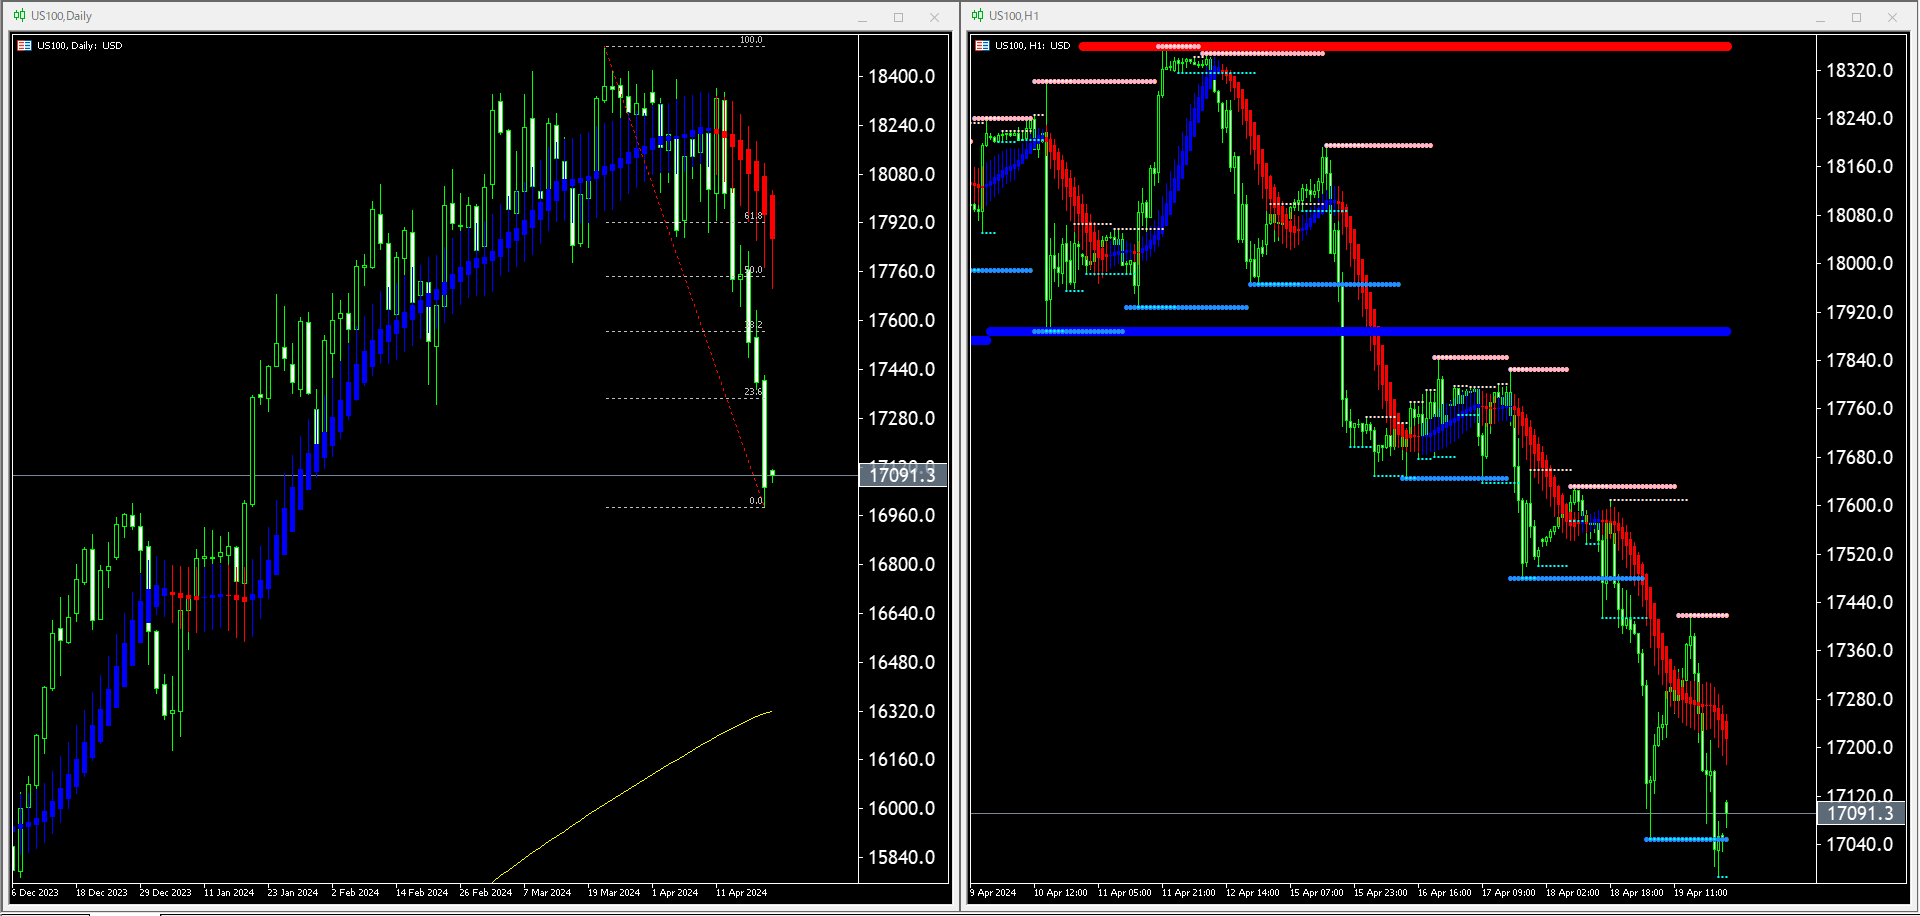
Task: Click the 18320.0 price level on H1 scale
Action: 1860,70
